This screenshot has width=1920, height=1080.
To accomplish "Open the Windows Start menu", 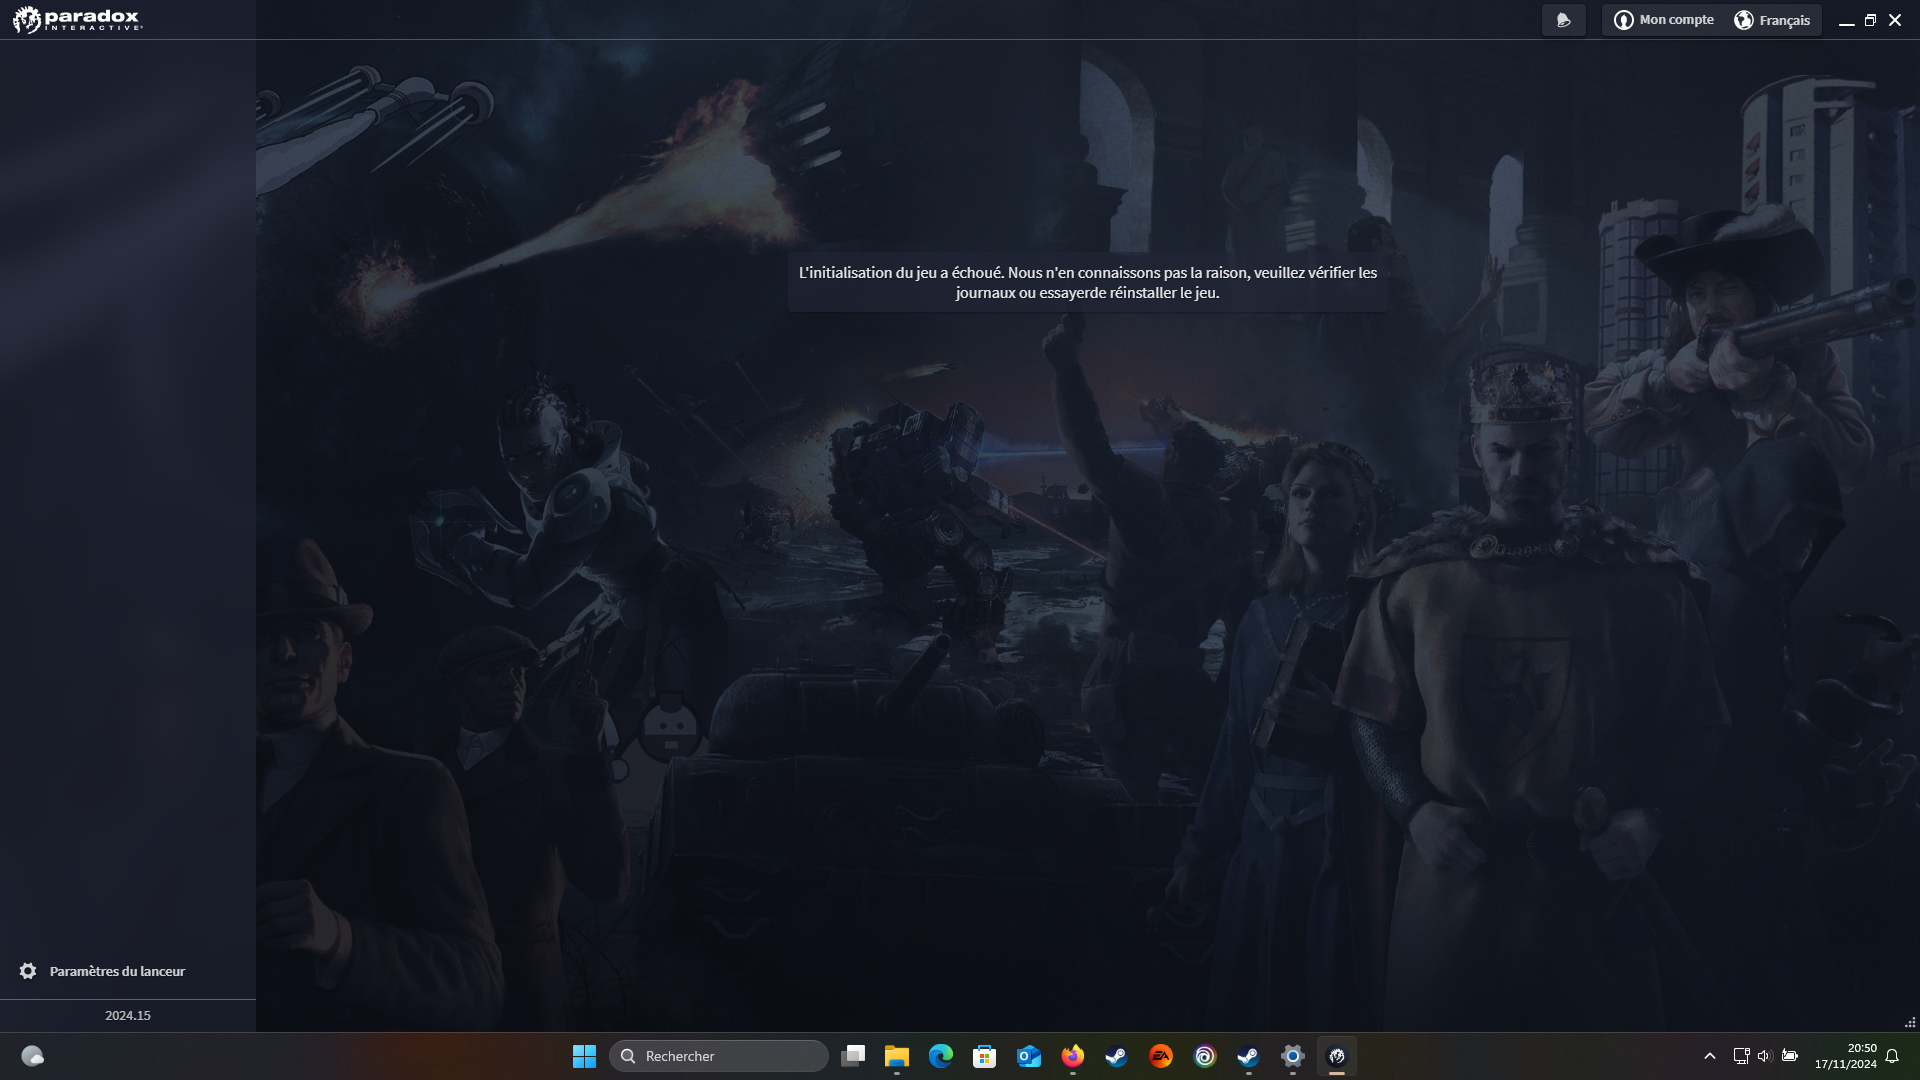I will pyautogui.click(x=584, y=1056).
